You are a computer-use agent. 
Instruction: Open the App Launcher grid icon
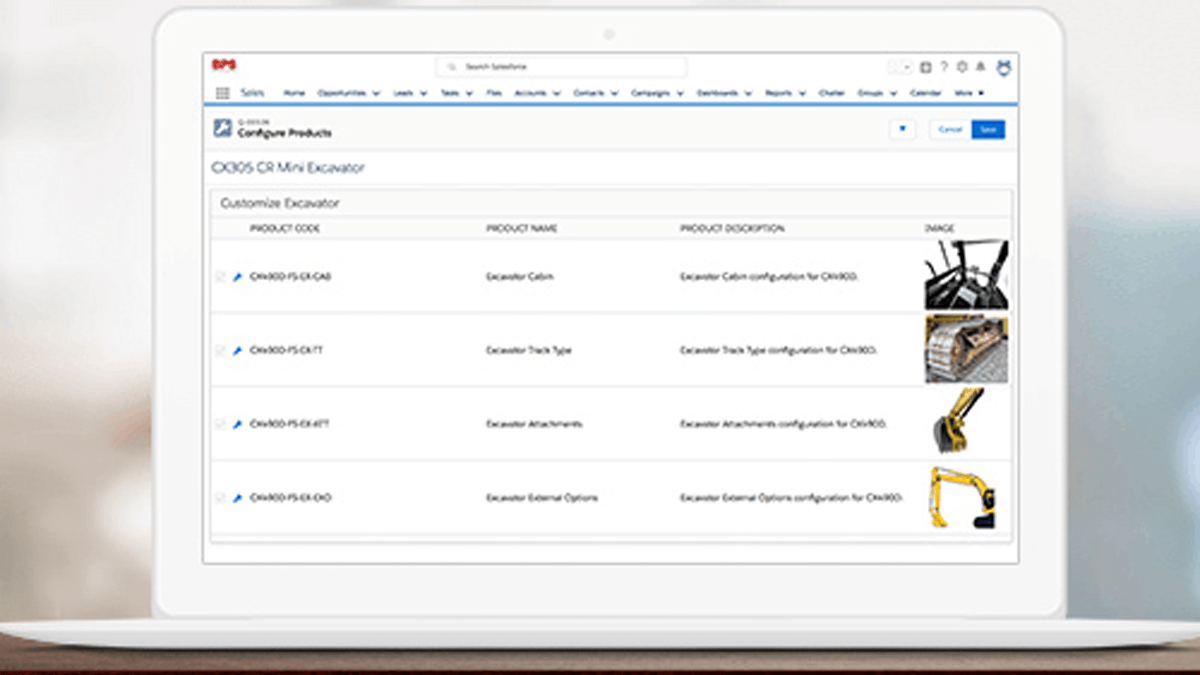(x=223, y=93)
